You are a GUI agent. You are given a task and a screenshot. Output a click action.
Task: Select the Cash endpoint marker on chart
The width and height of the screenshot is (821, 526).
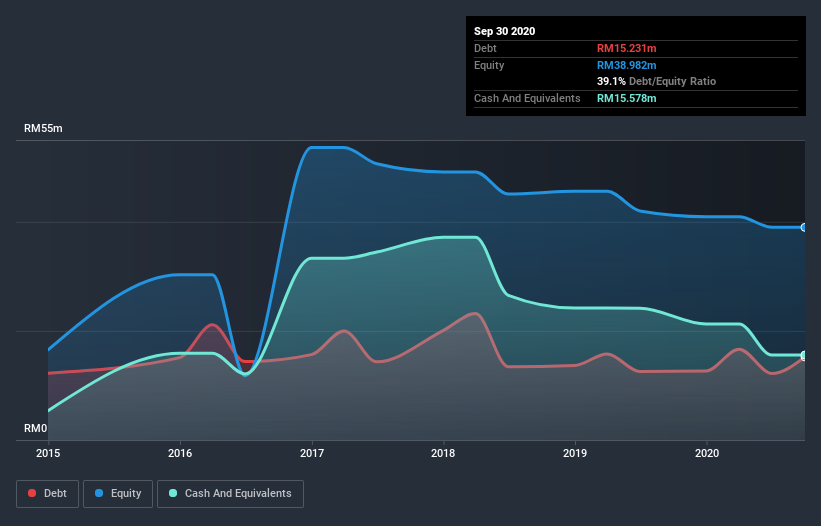(804, 355)
